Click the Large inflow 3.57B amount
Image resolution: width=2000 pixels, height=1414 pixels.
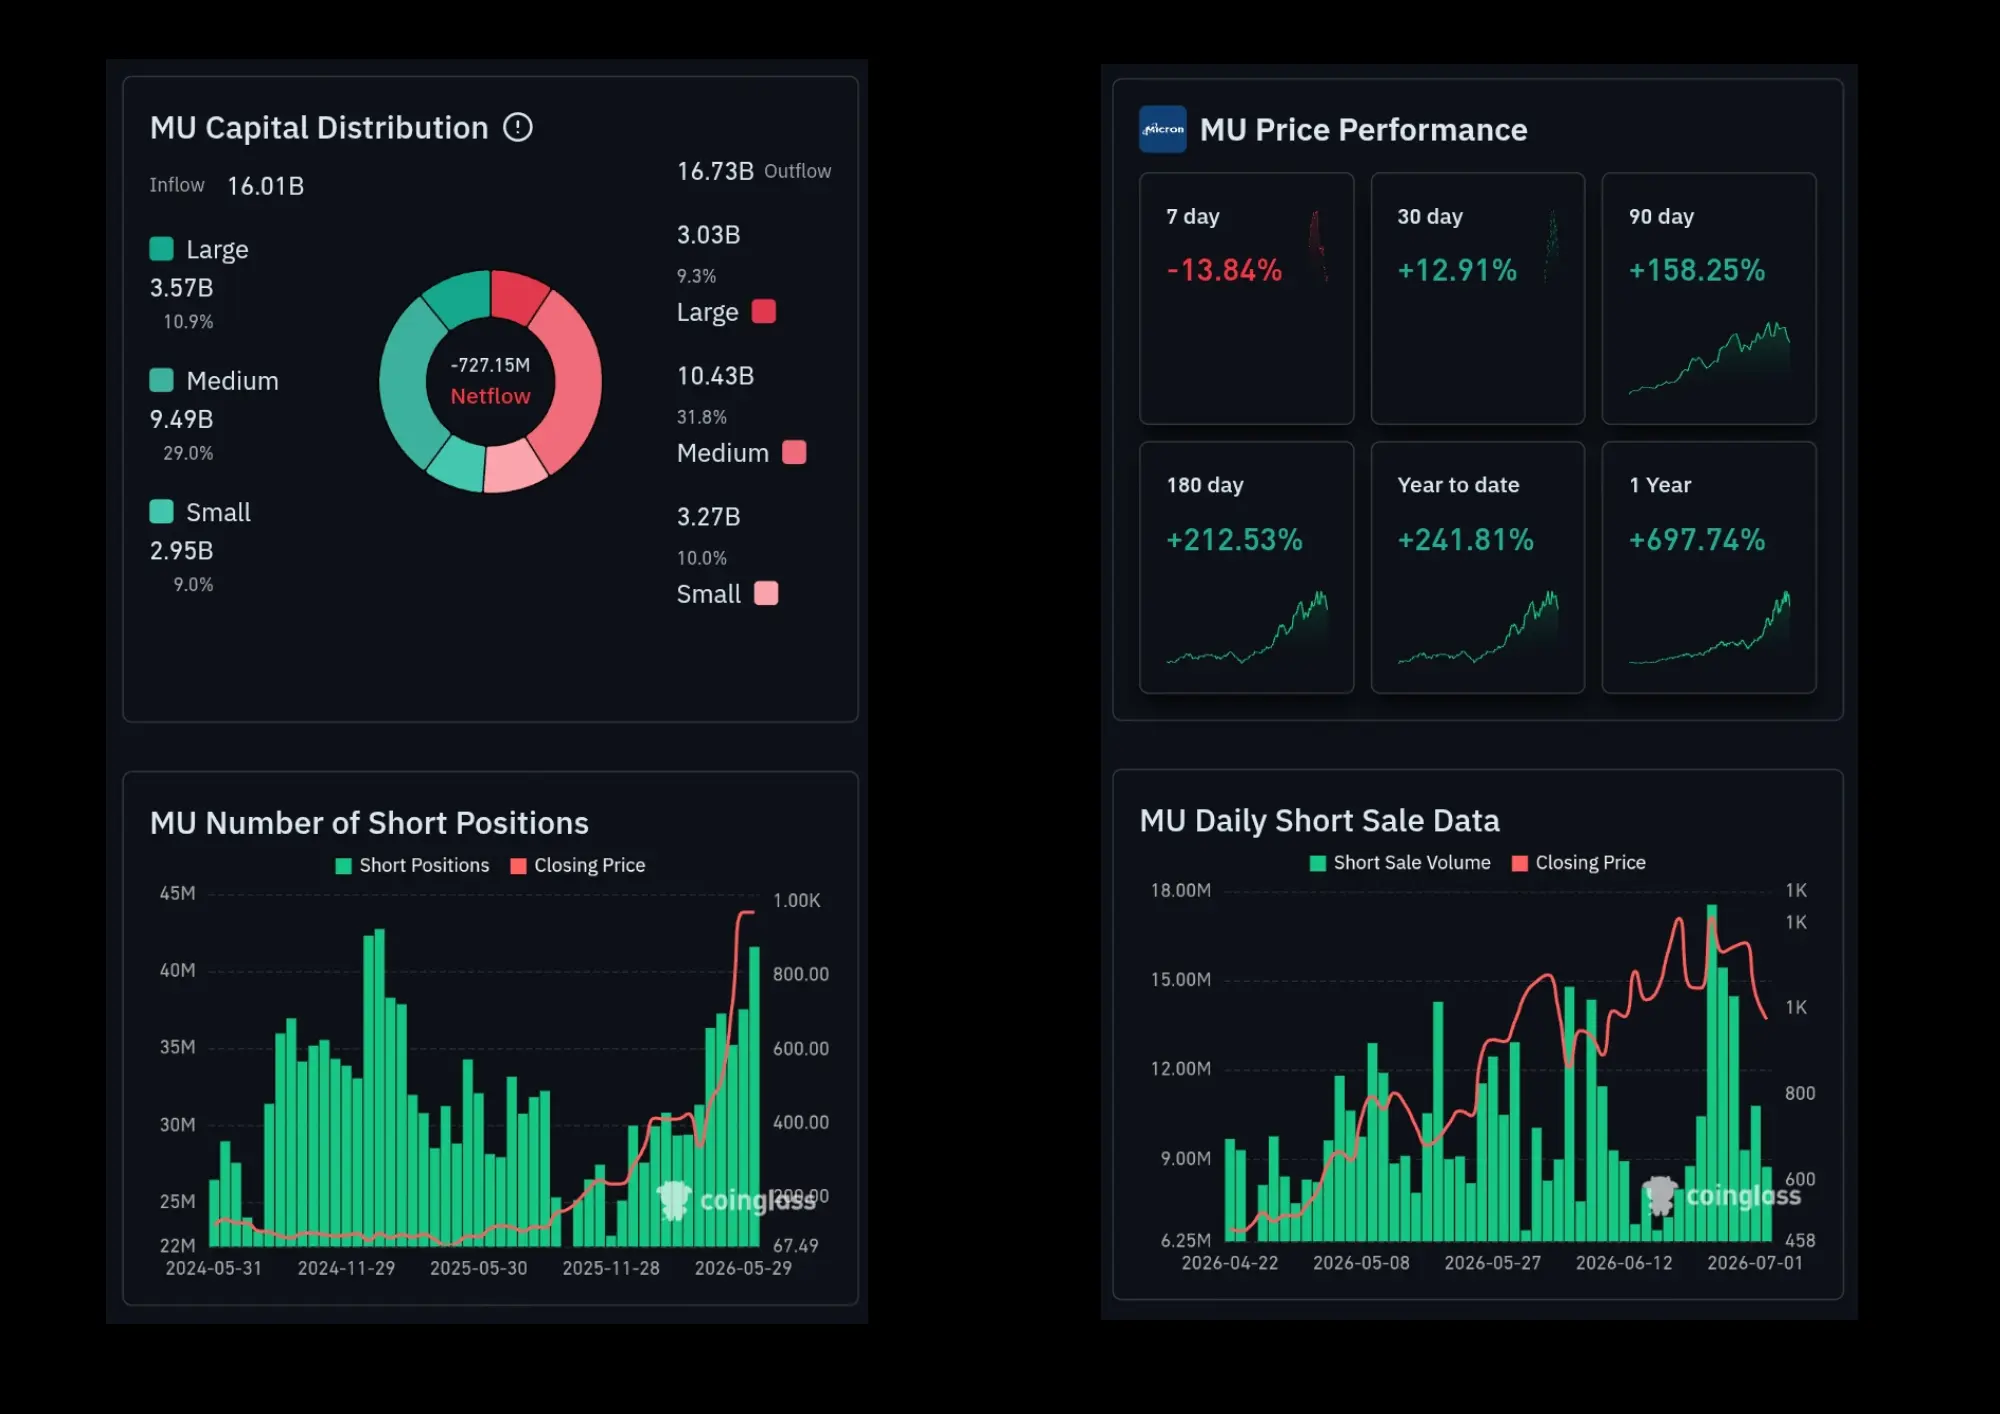pos(181,288)
